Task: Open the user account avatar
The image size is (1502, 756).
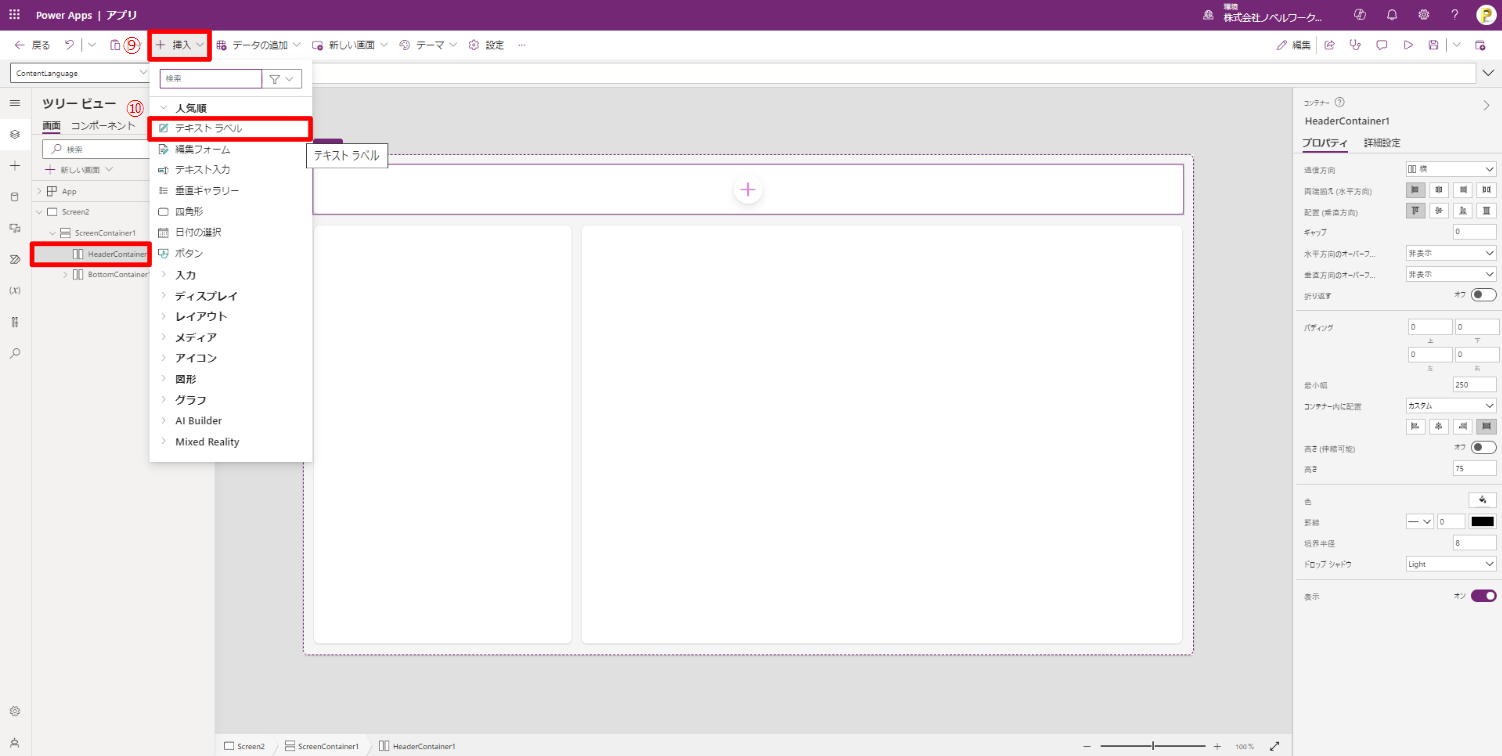Action: click(x=1486, y=15)
